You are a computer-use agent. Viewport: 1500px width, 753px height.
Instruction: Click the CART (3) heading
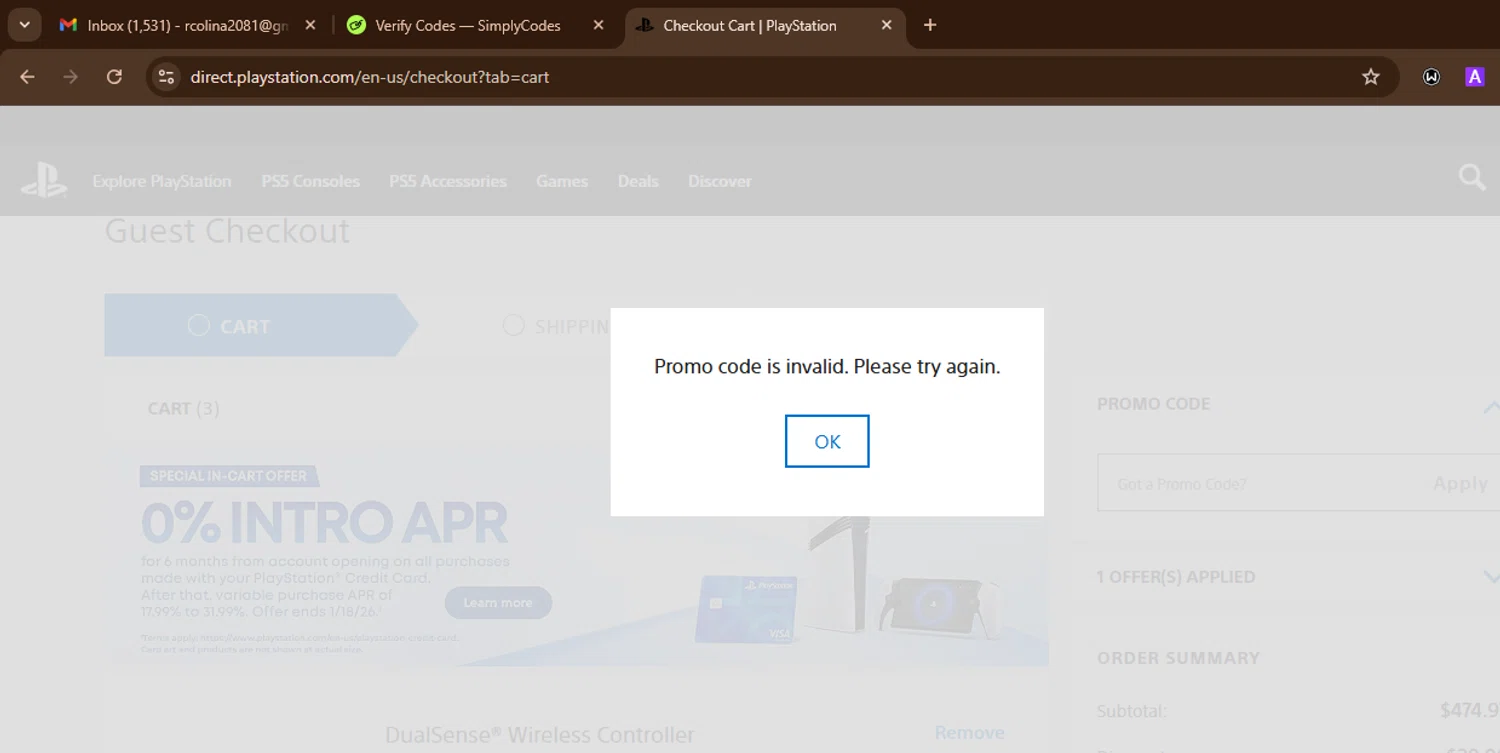point(183,408)
